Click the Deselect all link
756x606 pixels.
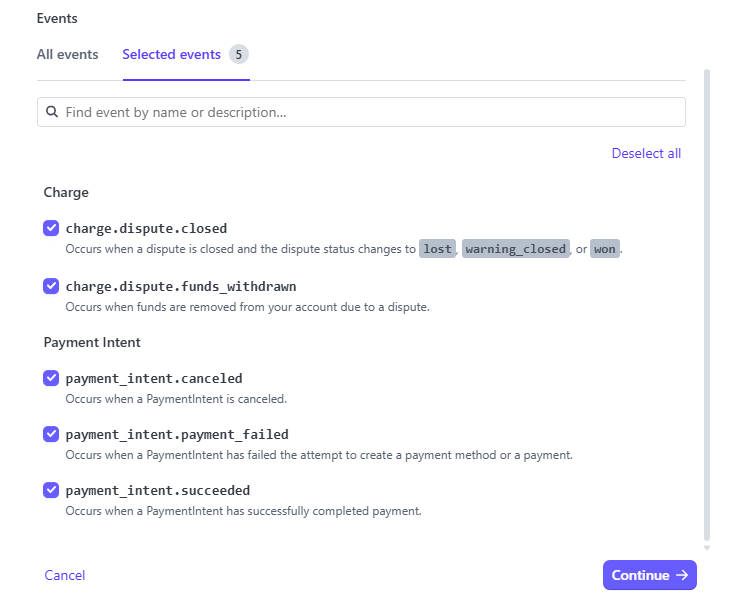point(646,153)
